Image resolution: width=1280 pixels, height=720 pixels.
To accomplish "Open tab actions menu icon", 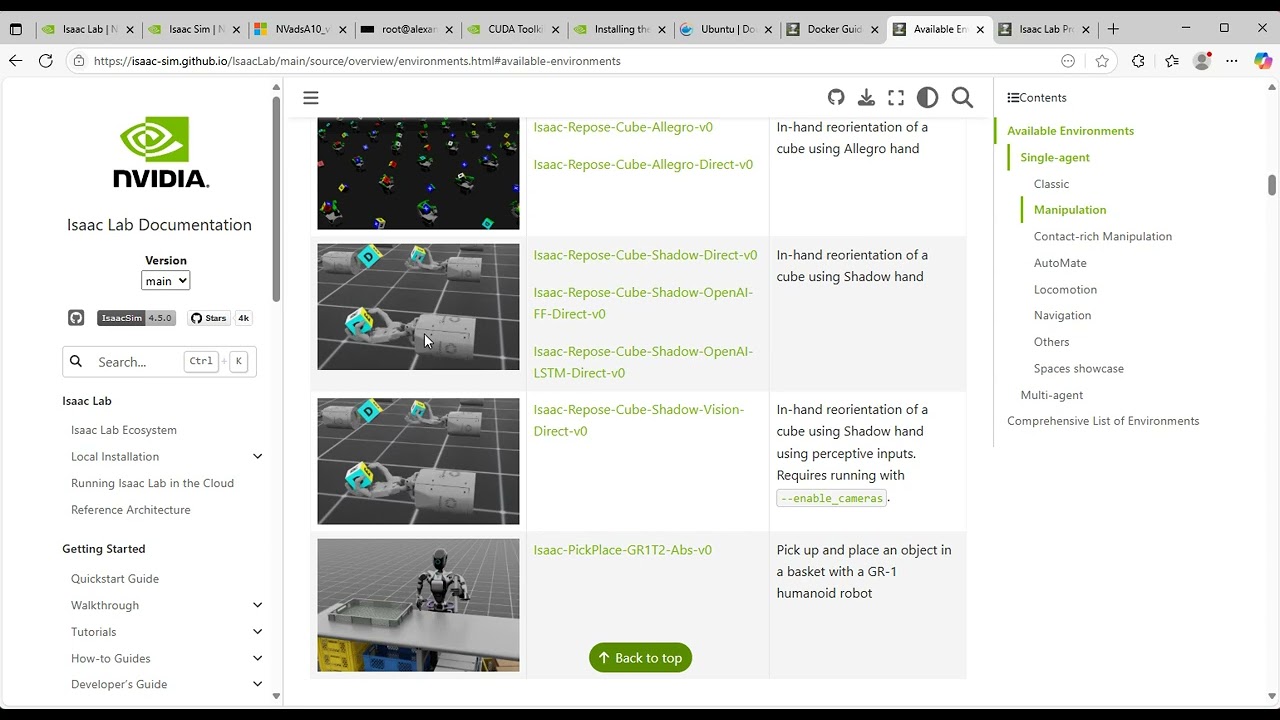I will point(15,29).
